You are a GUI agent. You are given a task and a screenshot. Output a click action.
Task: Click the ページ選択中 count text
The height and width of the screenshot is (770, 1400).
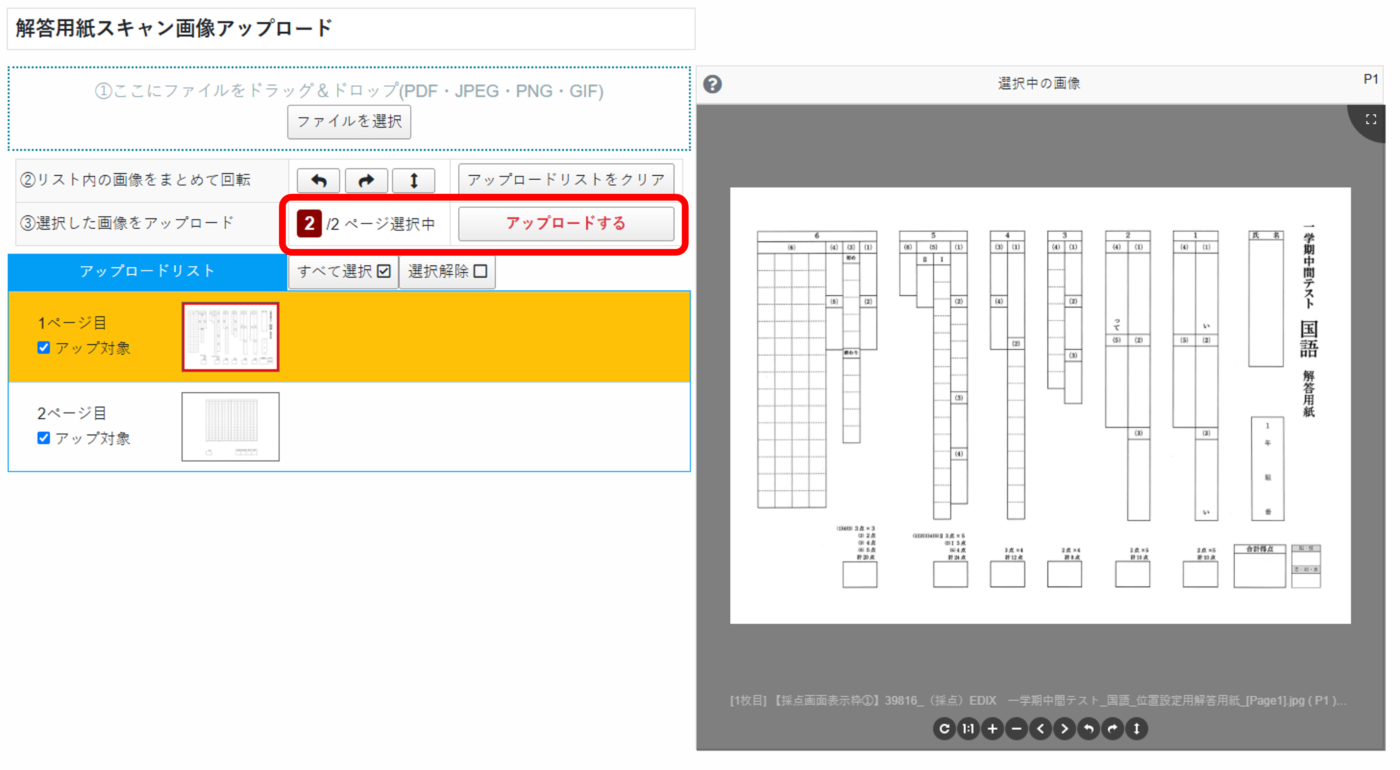pos(381,224)
